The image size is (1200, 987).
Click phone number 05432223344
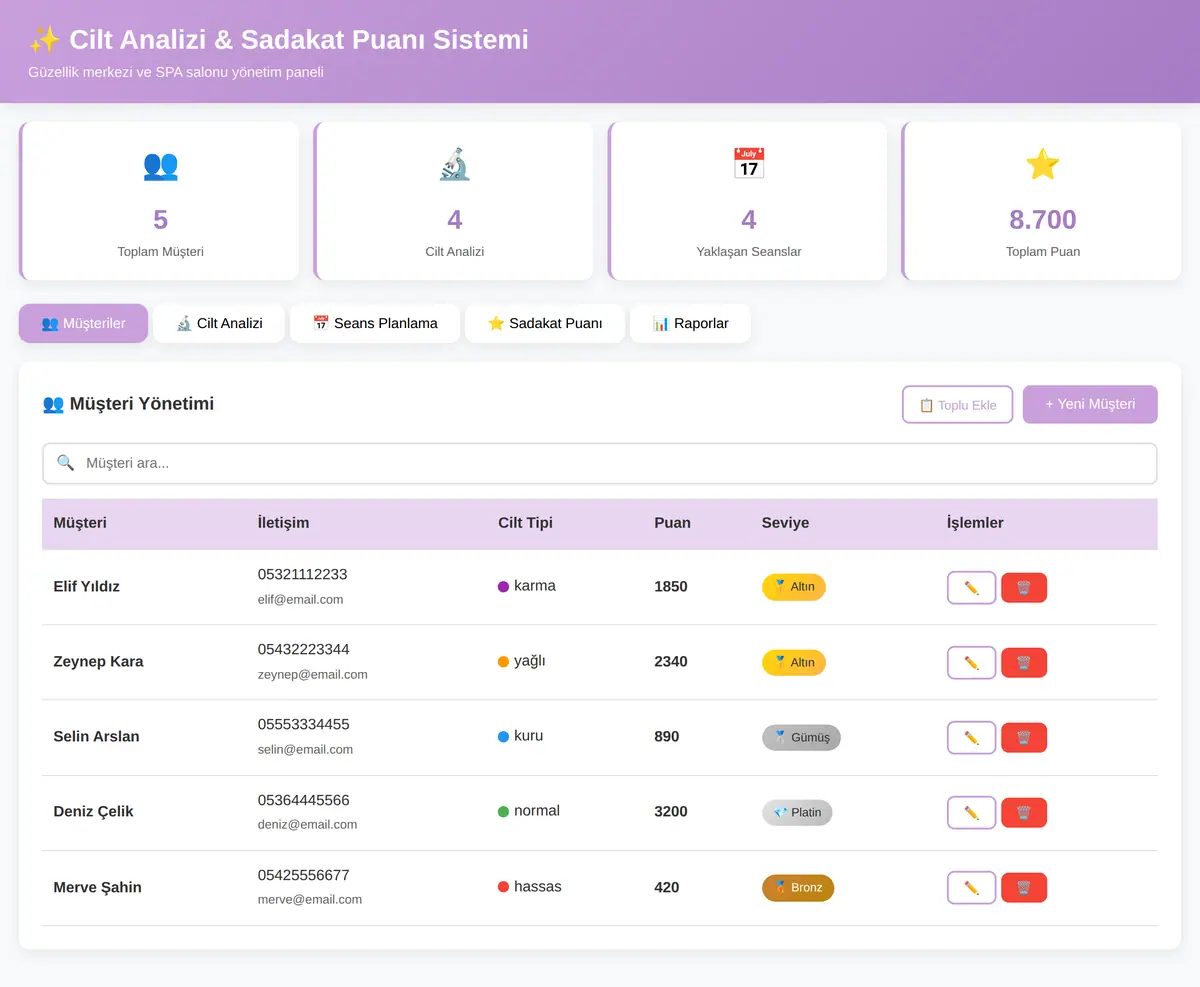pyautogui.click(x=303, y=649)
